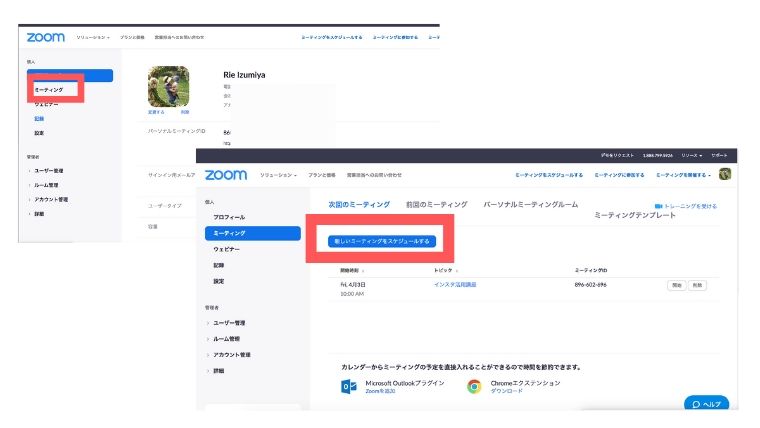Click 営業担当へのお問い合わせ in front window header
760x428 pixels.
pyautogui.click(x=374, y=175)
